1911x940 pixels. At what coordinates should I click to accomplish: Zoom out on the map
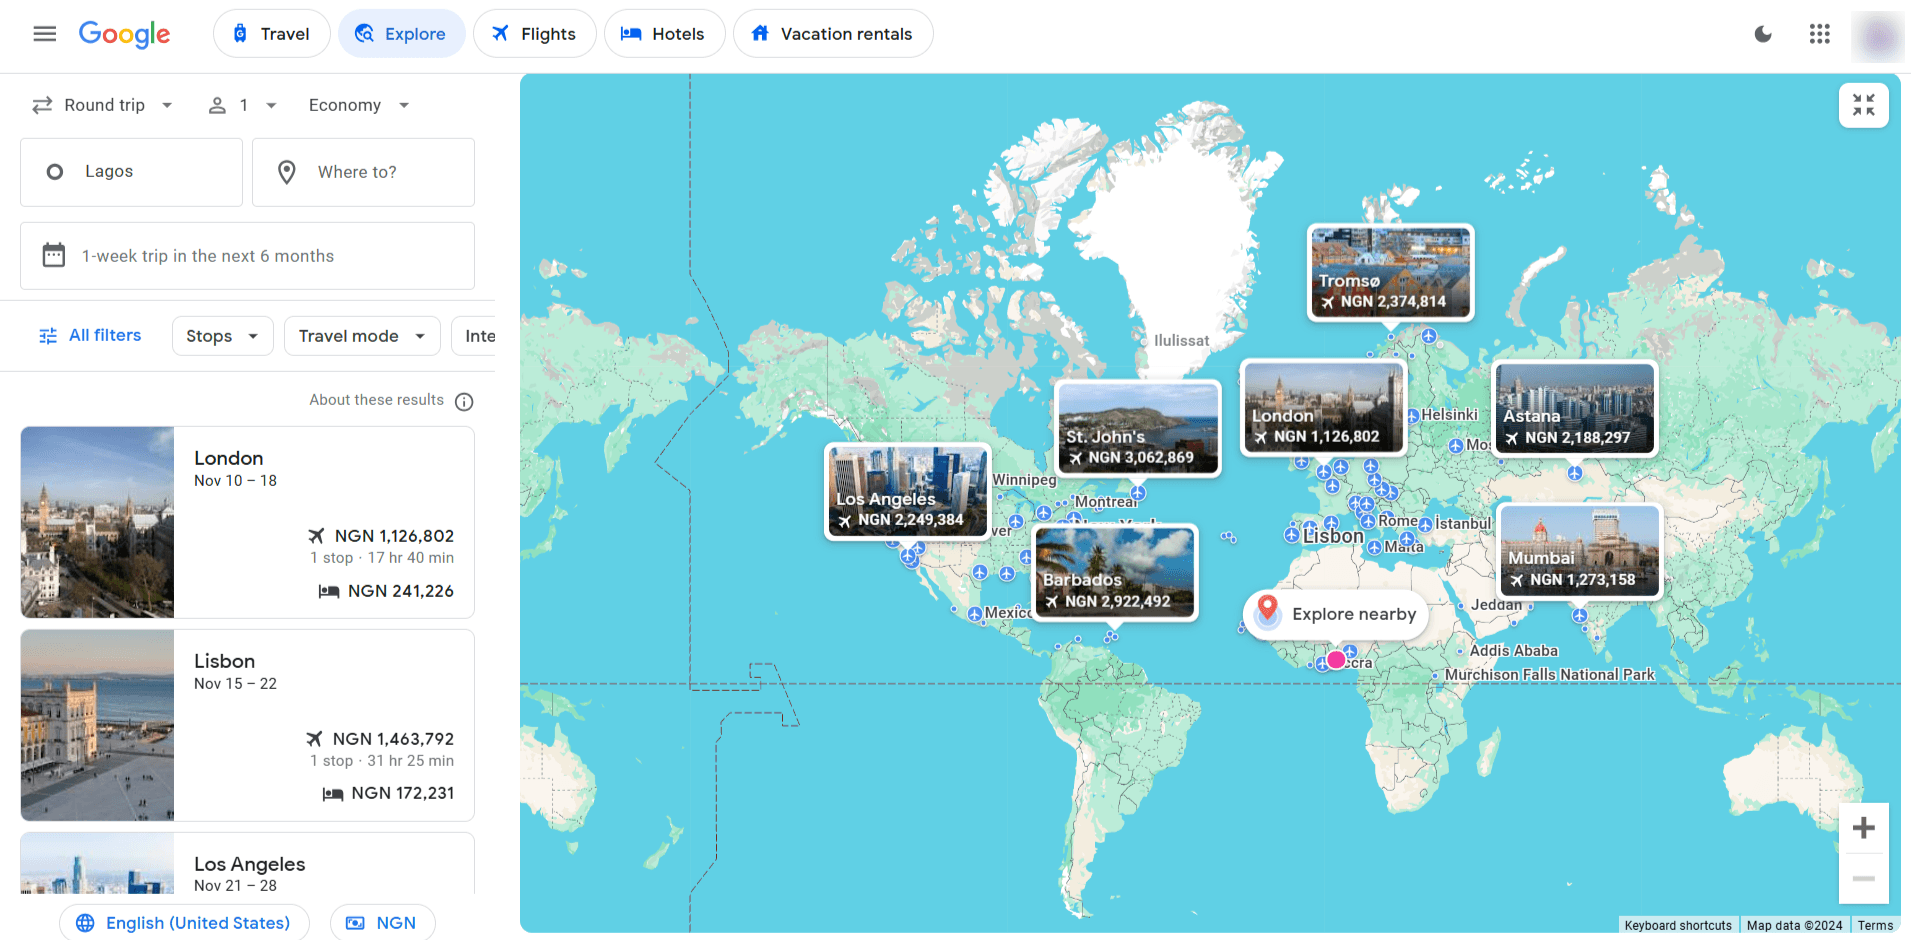pos(1863,879)
